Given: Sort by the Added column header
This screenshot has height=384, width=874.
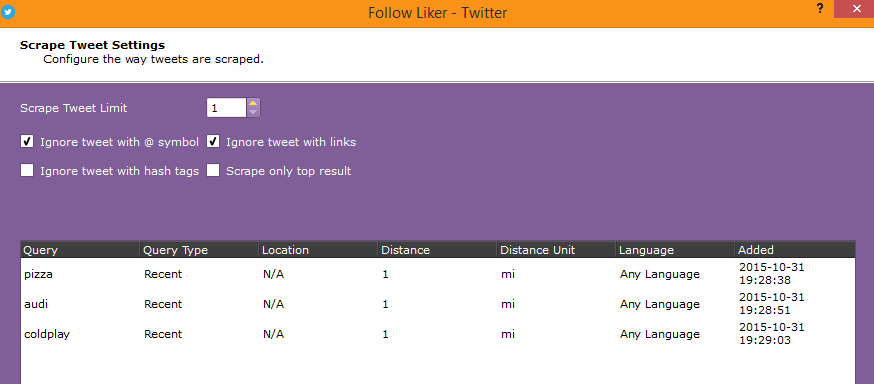Looking at the screenshot, I should tap(795, 250).
